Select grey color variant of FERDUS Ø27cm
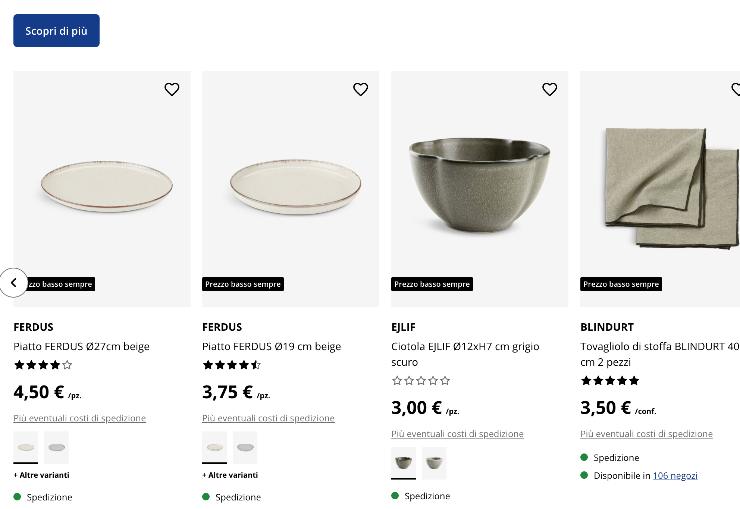Screen dimensions: 740x509 pyautogui.click(x=56, y=447)
